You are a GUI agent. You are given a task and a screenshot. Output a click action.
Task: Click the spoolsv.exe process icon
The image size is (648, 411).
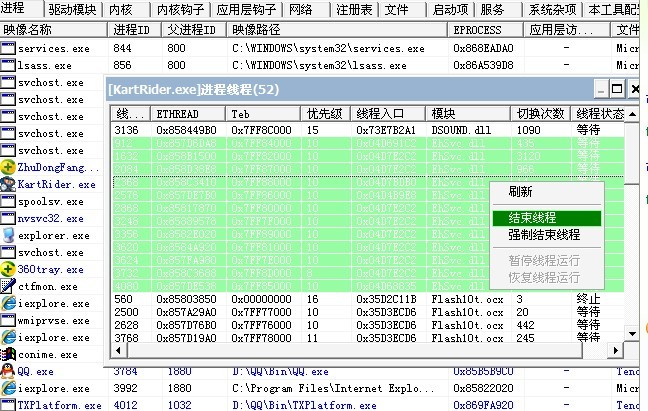click(8, 201)
